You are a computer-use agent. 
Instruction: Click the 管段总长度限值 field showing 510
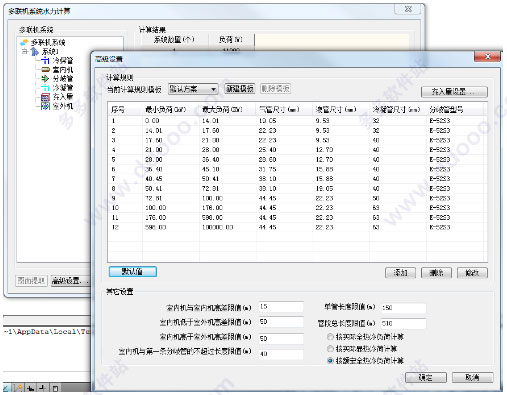click(404, 323)
